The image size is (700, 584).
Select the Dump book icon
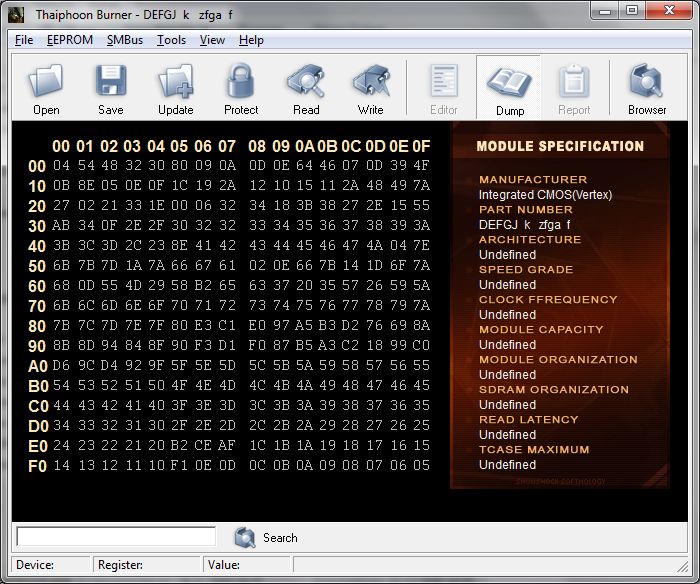click(x=509, y=82)
